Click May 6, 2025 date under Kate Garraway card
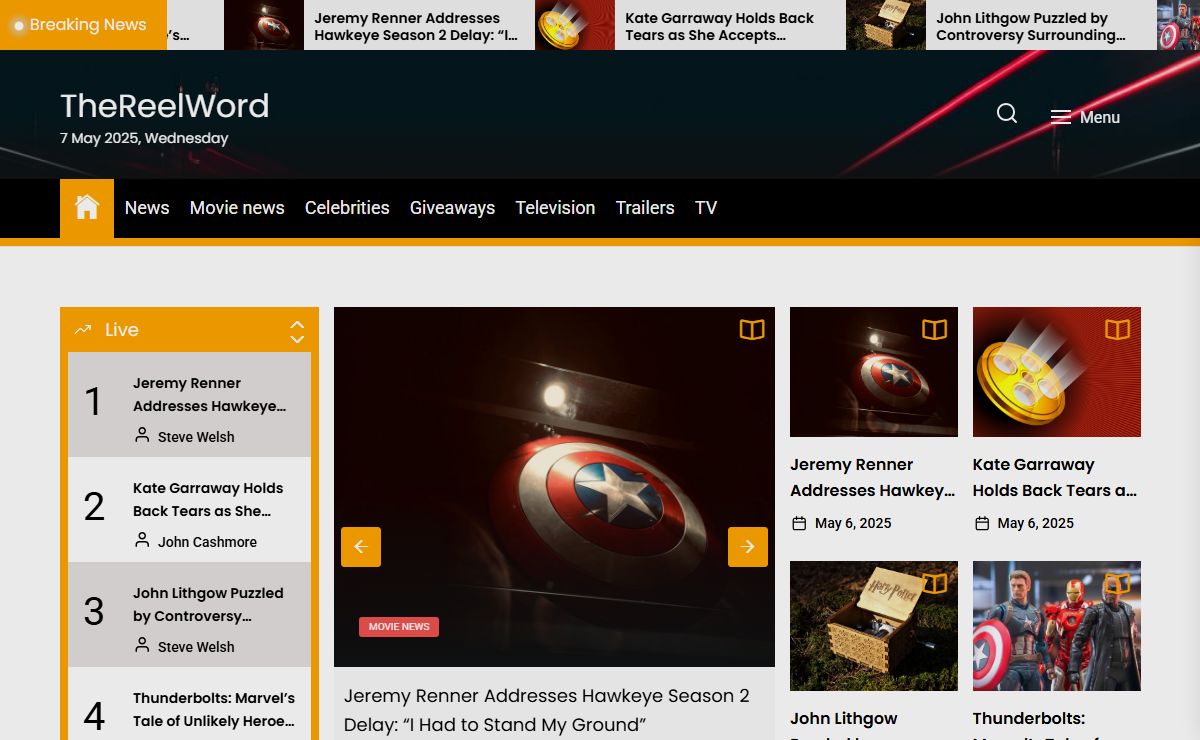 [x=1036, y=523]
